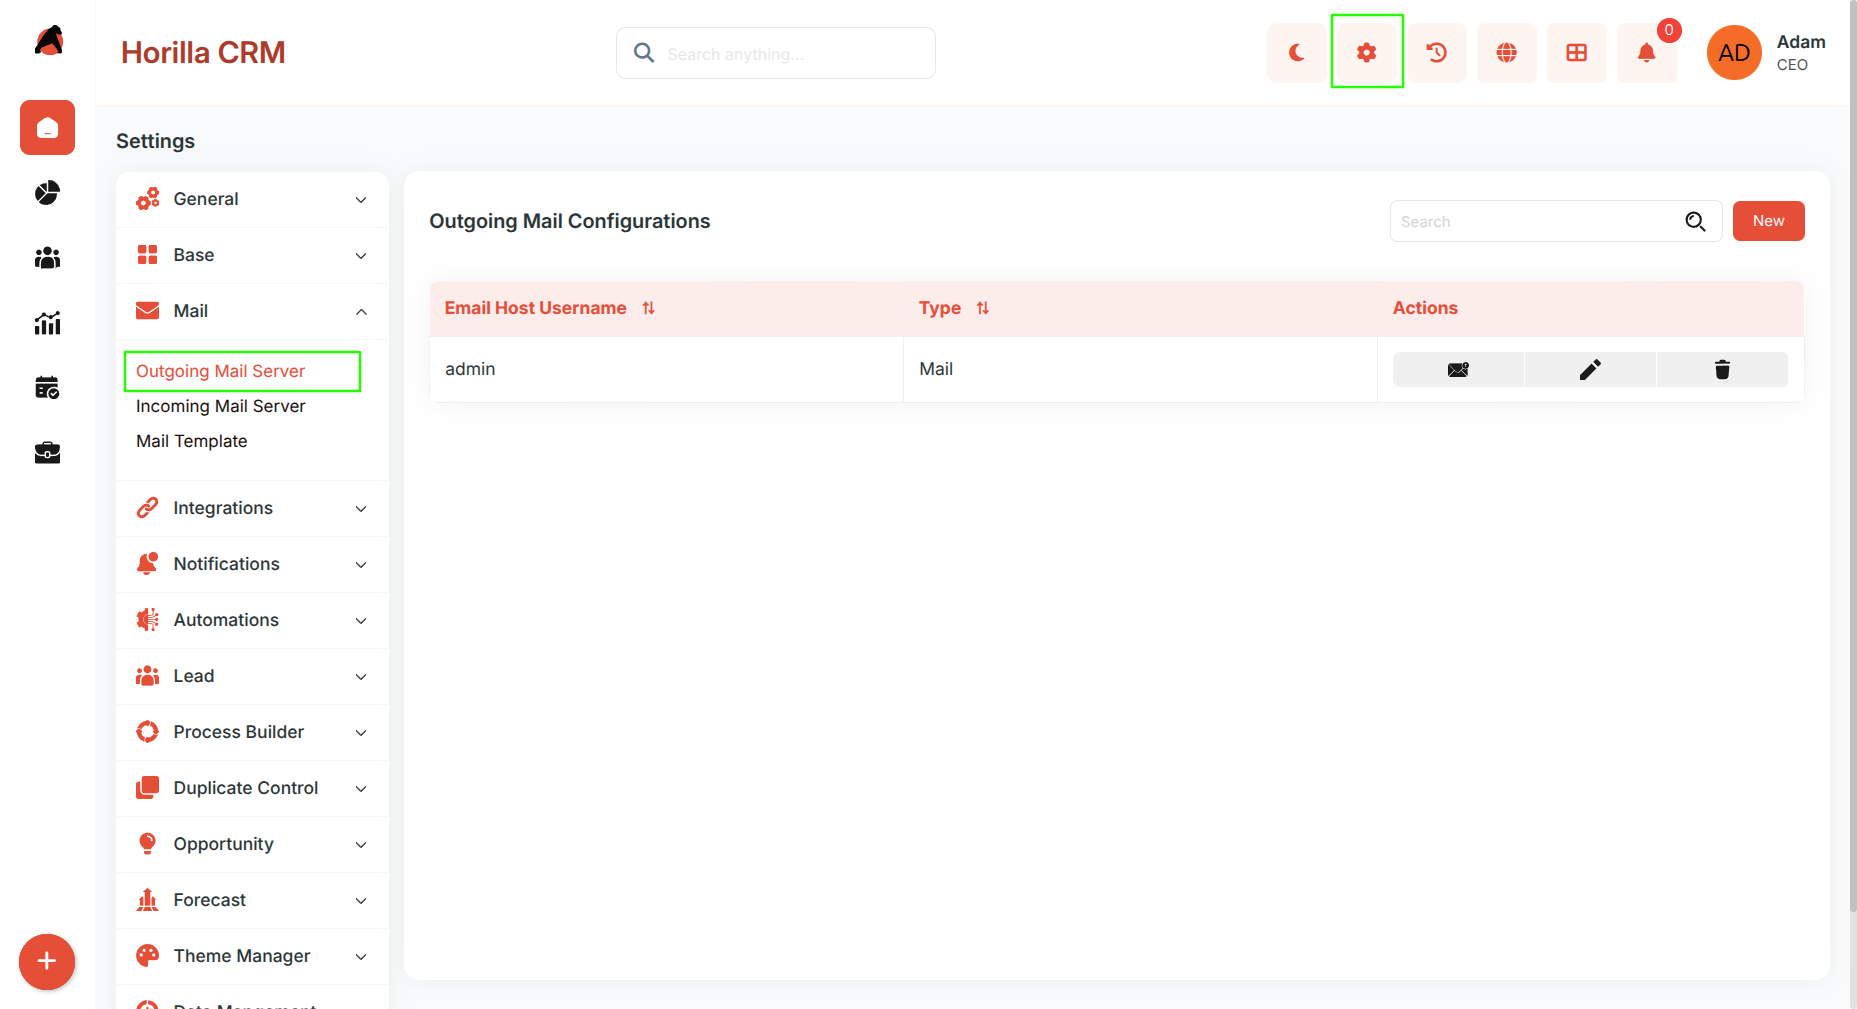Edit the admin mail configuration
The image size is (1857, 1009).
click(x=1590, y=370)
